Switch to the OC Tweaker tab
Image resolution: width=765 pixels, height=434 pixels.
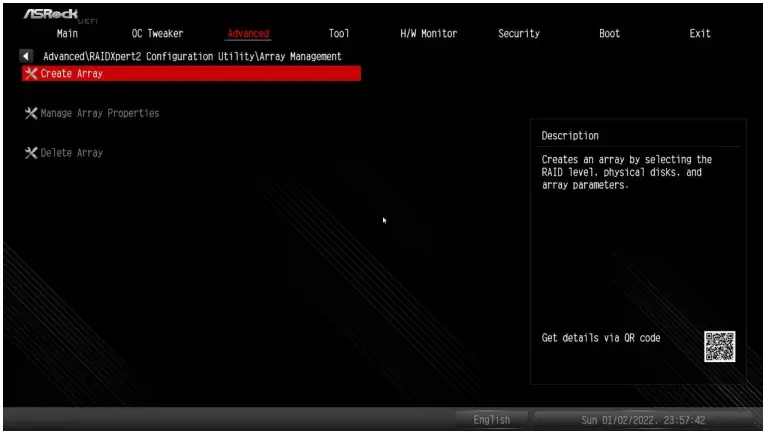click(x=157, y=33)
